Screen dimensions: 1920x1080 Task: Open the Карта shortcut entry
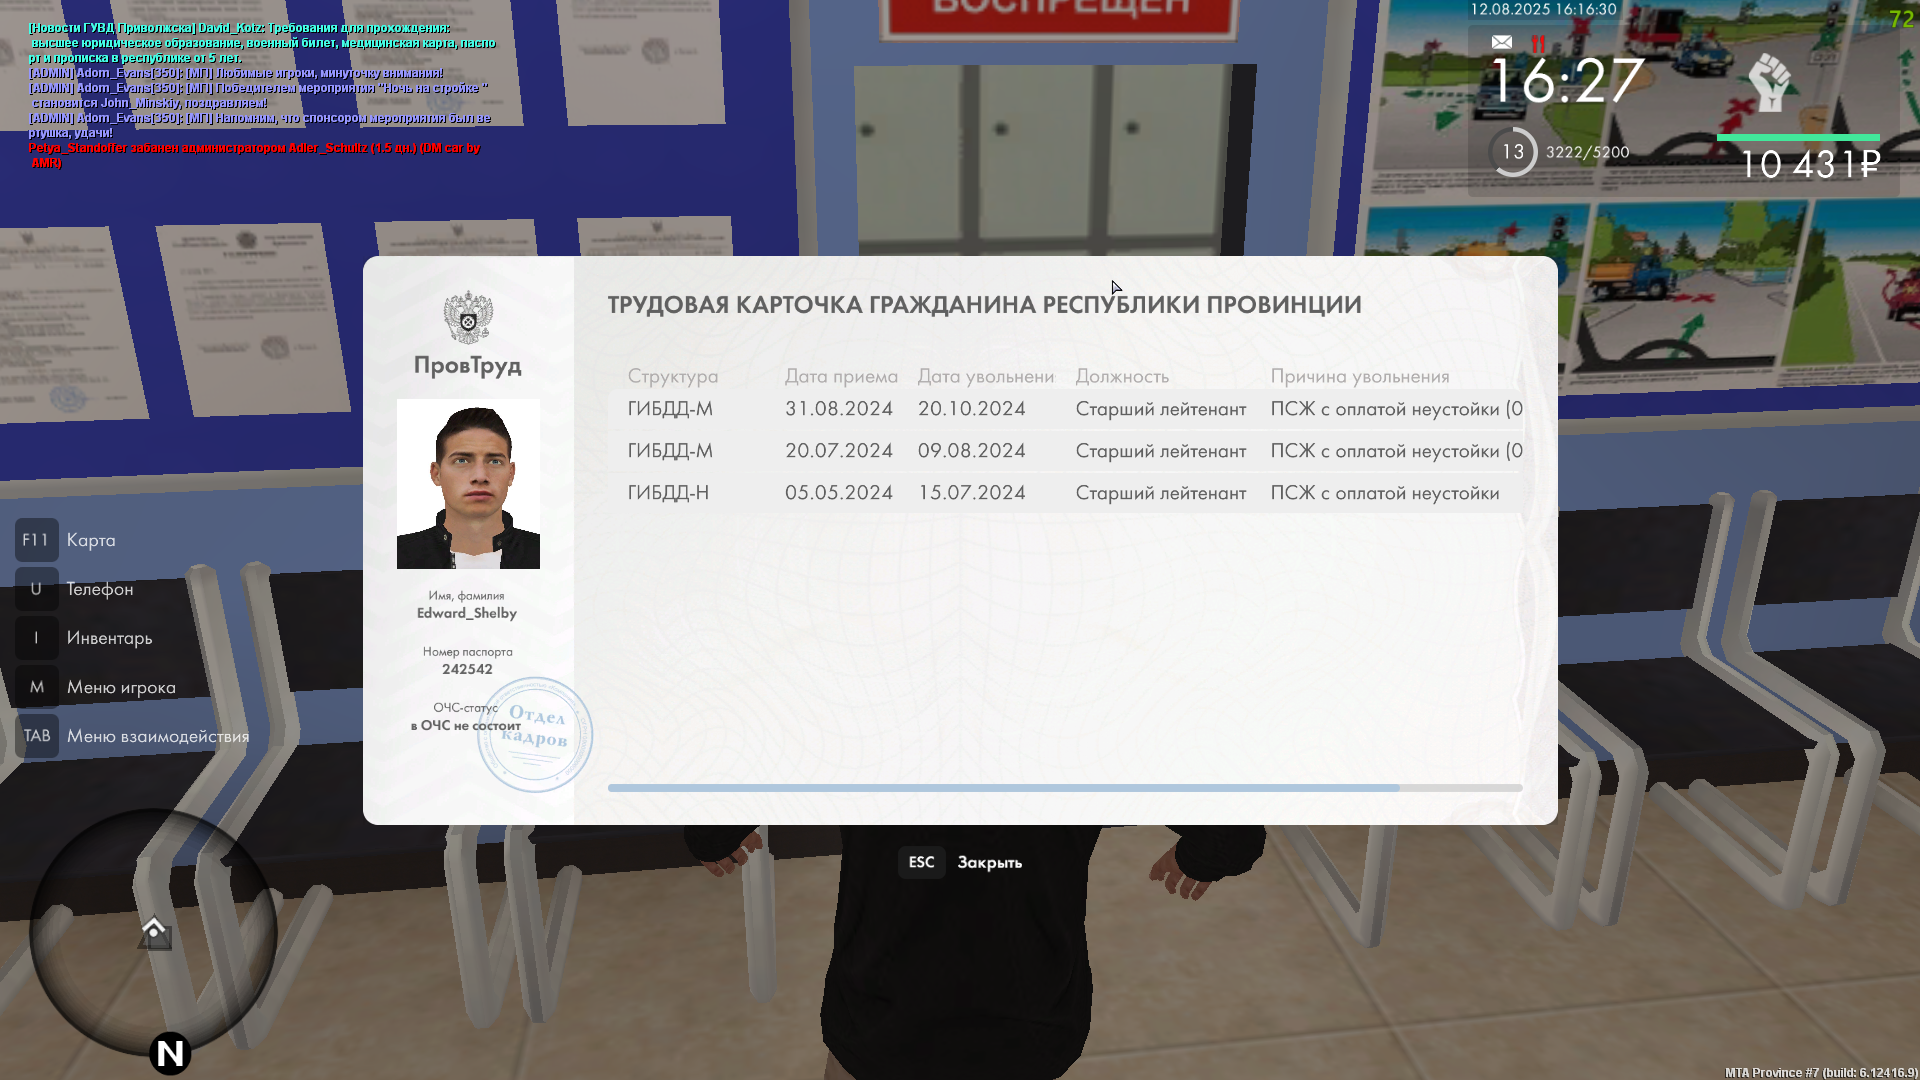coord(91,540)
